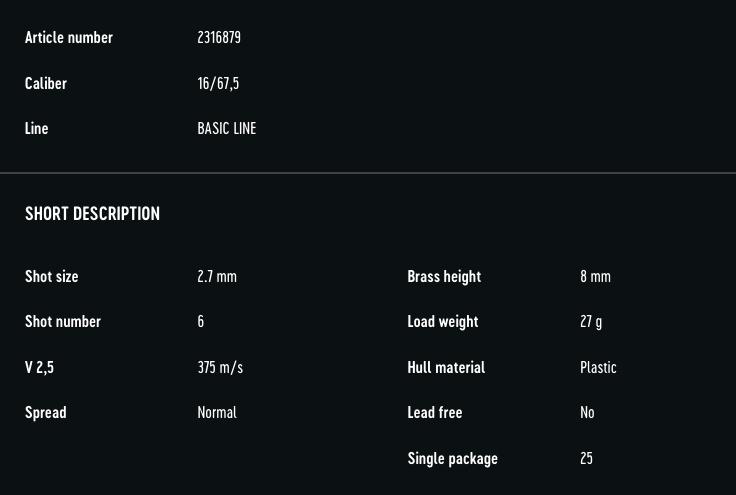This screenshot has width=736, height=495.
Task: Click the Caliber value 16/67,5
Action: point(218,83)
